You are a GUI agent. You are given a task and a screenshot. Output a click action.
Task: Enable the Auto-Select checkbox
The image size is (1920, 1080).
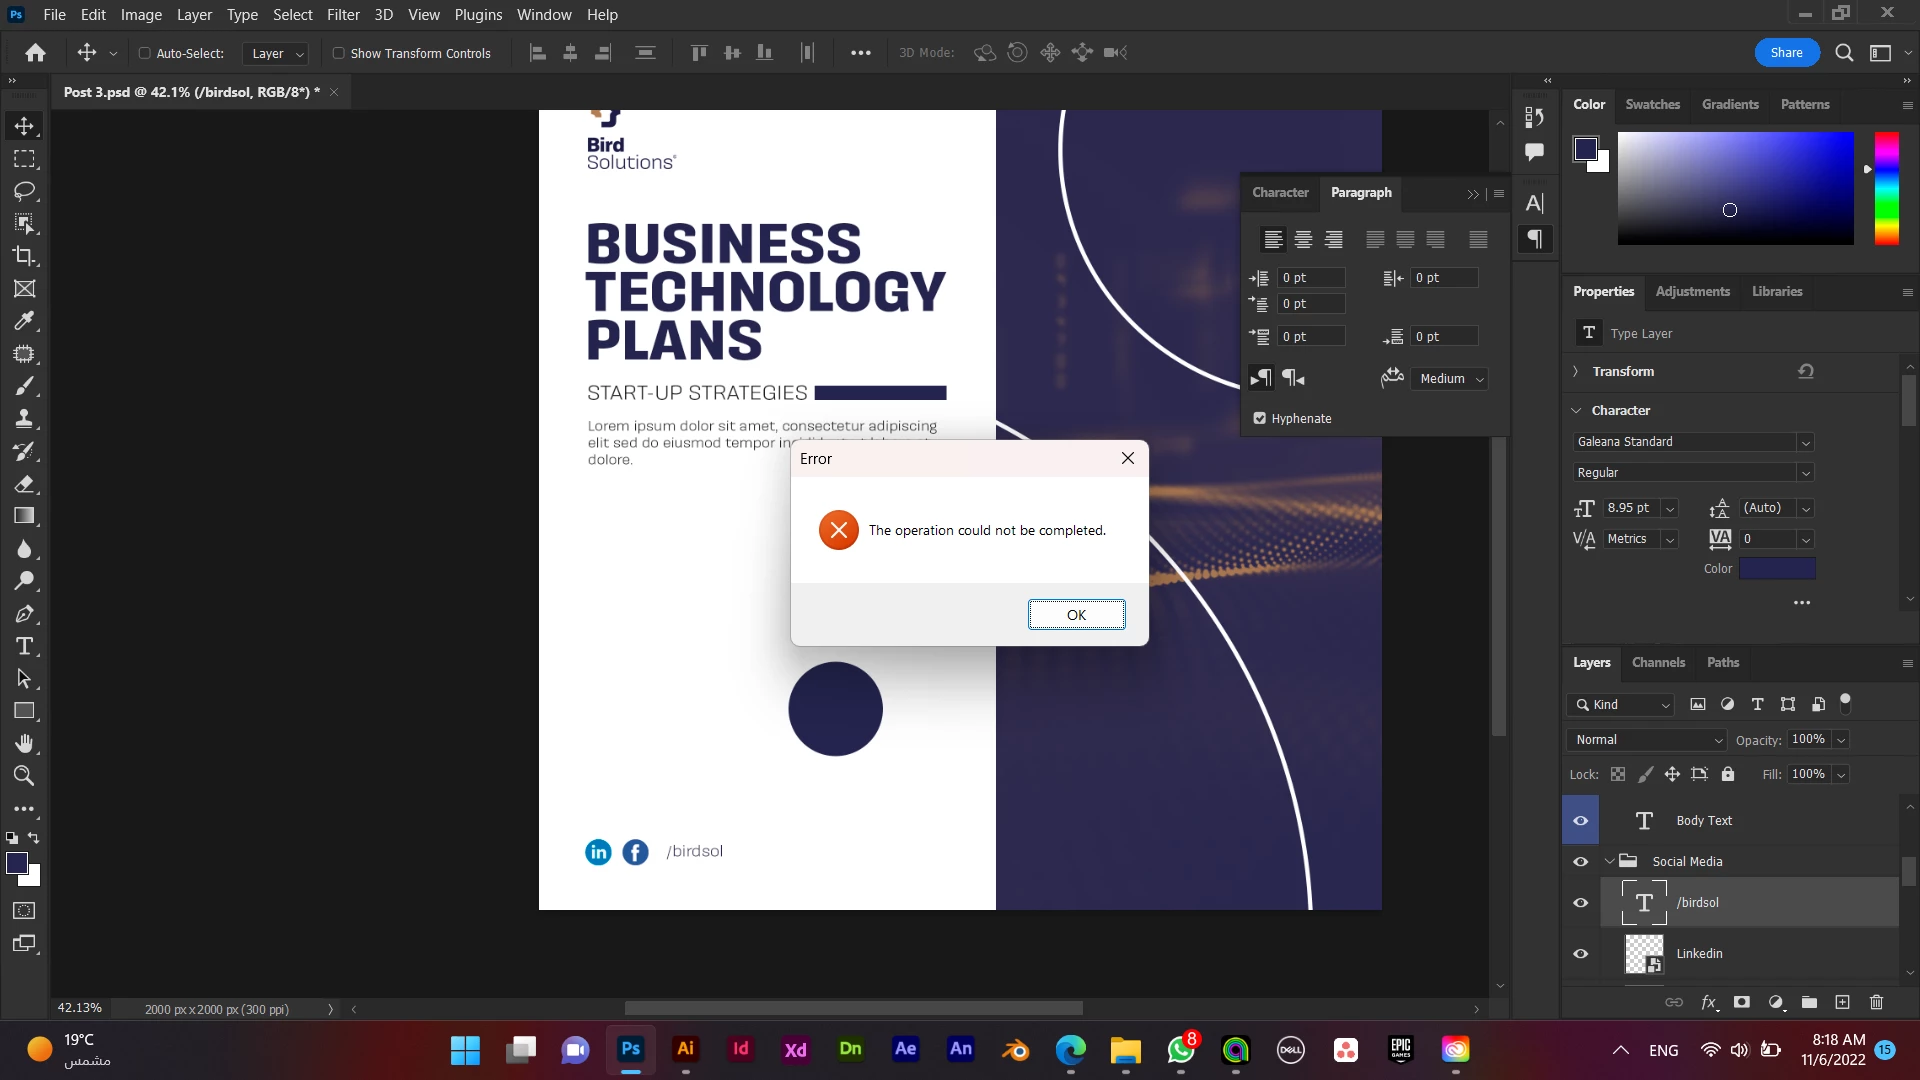[x=144, y=53]
